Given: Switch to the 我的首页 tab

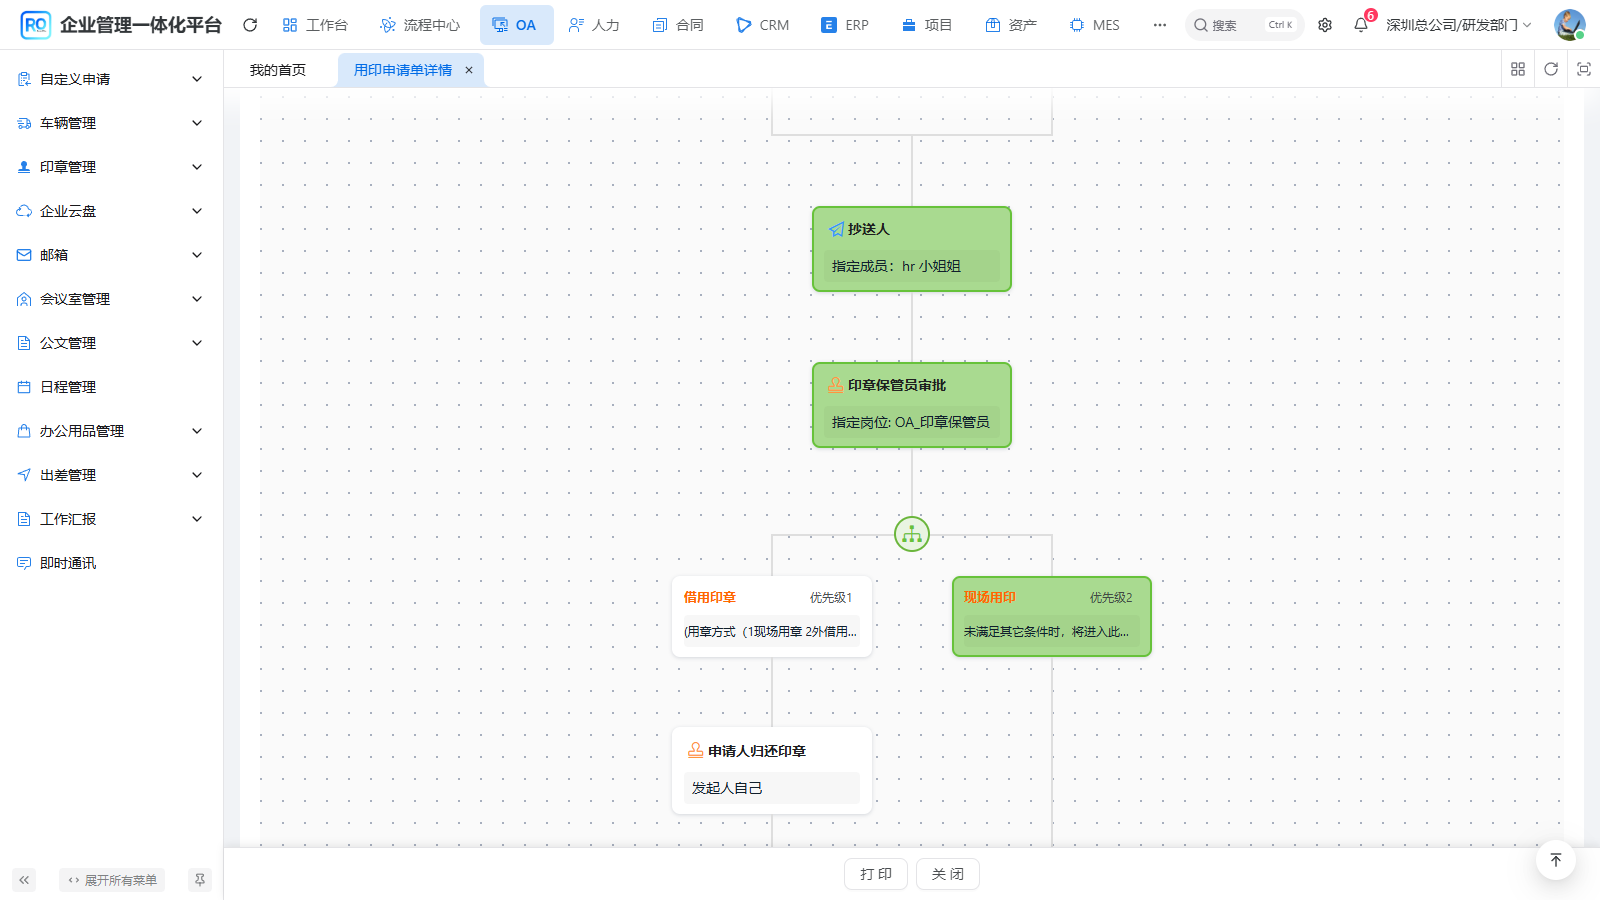Looking at the screenshot, I should pyautogui.click(x=278, y=70).
